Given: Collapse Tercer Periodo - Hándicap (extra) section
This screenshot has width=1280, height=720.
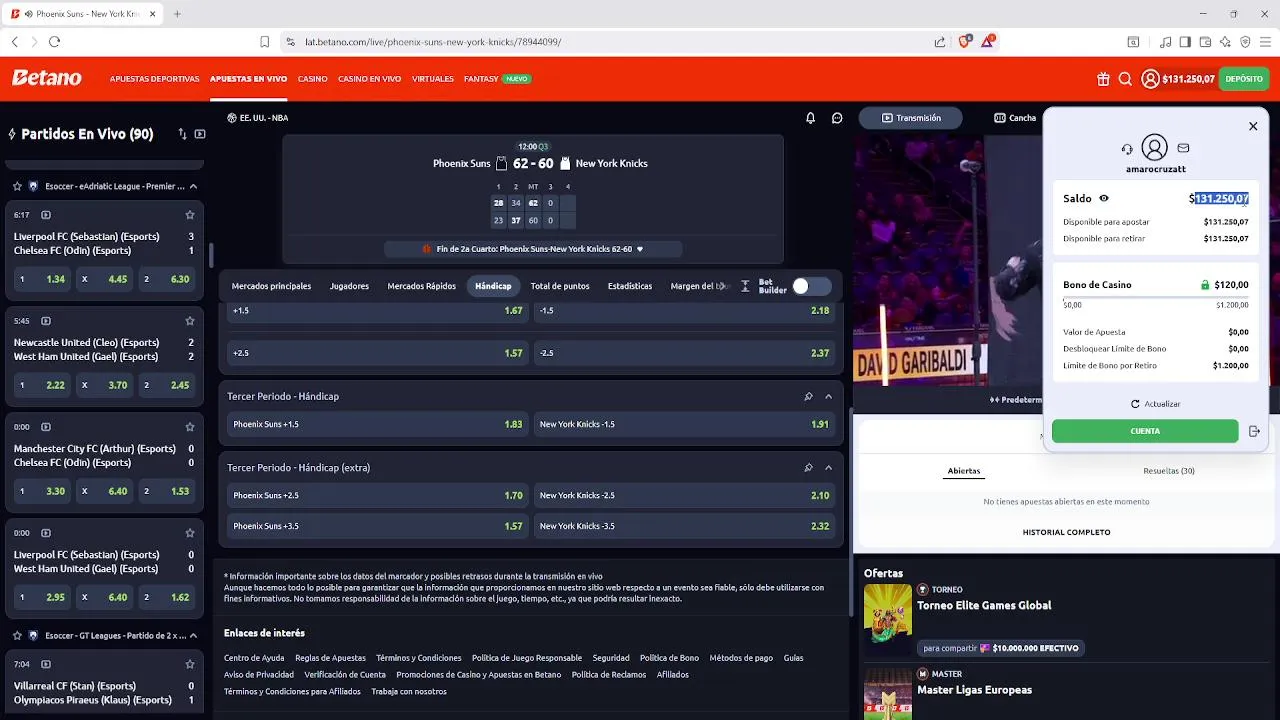Looking at the screenshot, I should click(828, 468).
